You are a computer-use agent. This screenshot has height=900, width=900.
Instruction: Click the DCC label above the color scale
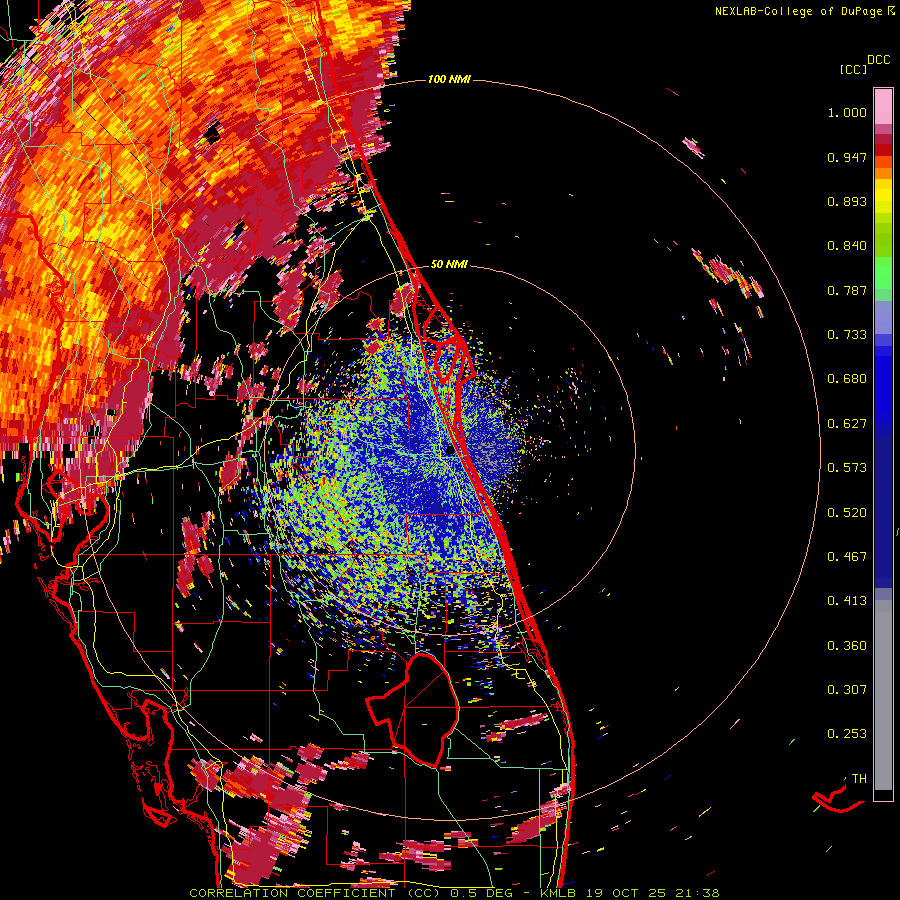coord(878,60)
